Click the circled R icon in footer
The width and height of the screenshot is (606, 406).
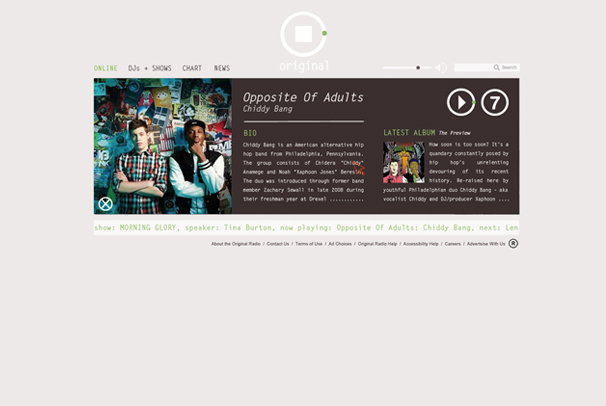(x=513, y=244)
